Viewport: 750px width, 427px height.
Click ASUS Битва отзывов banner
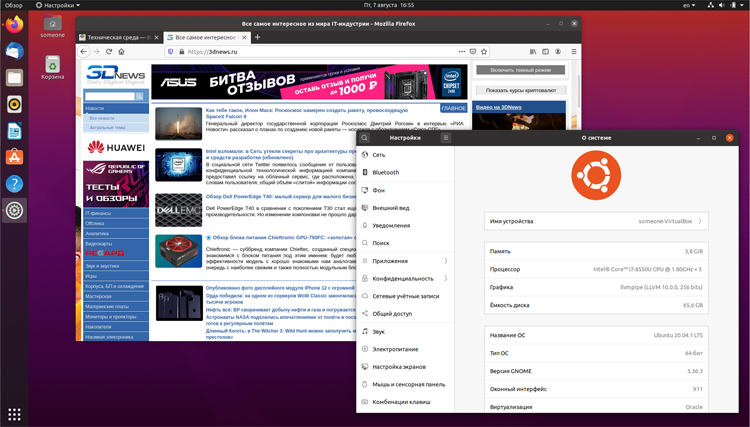309,82
